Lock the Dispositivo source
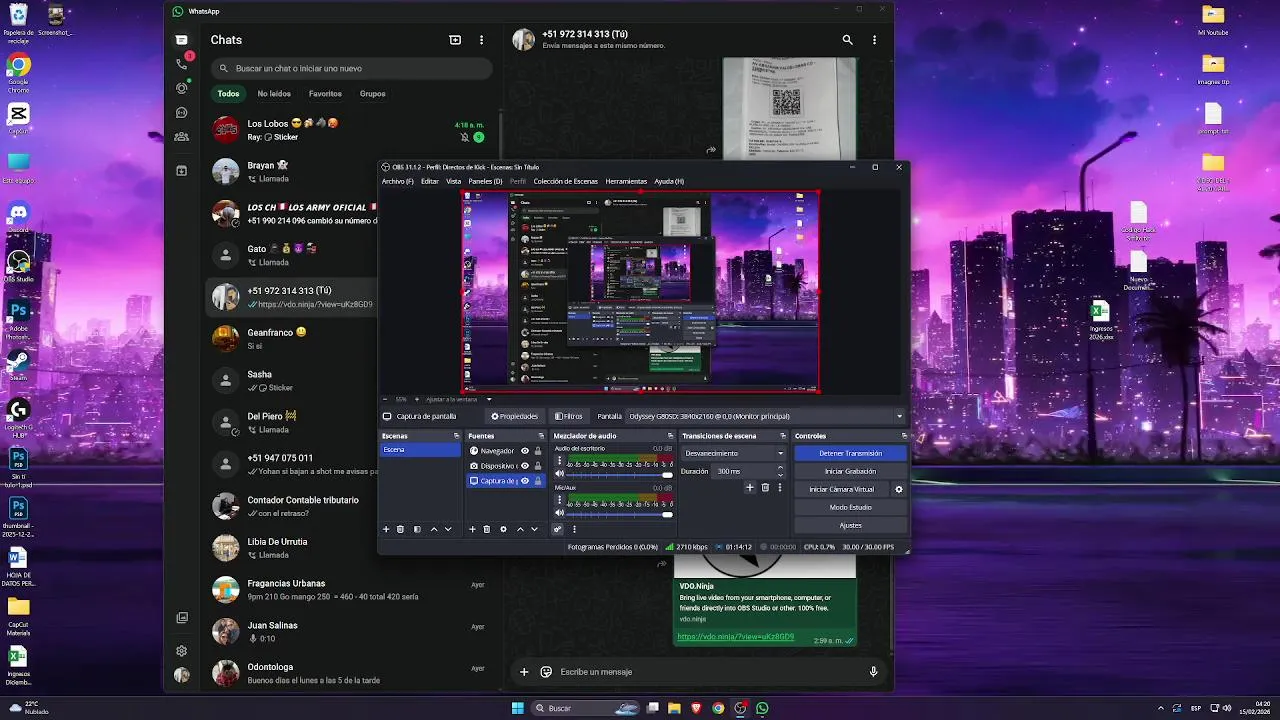 538,466
